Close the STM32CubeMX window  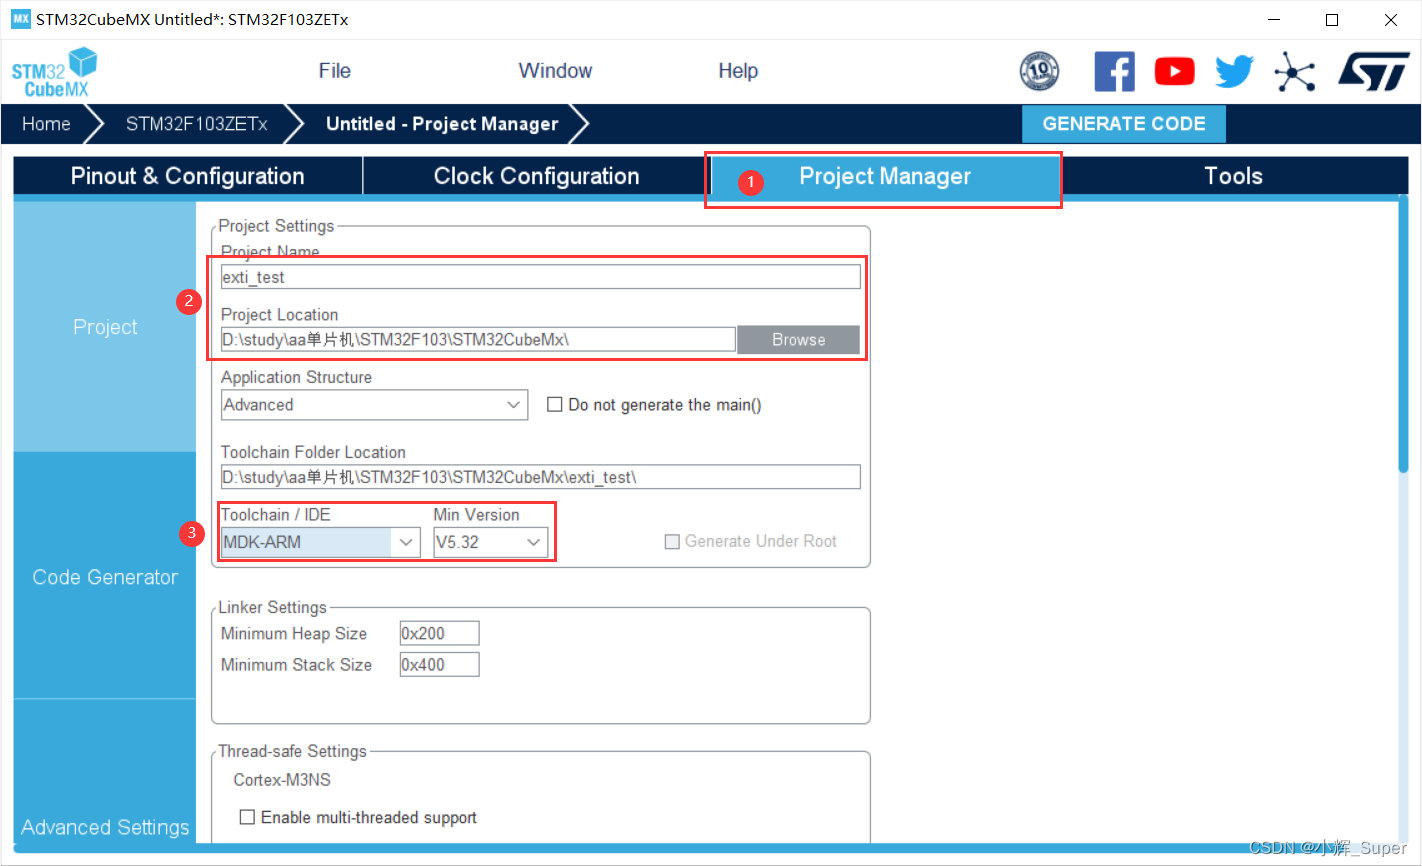tap(1391, 20)
